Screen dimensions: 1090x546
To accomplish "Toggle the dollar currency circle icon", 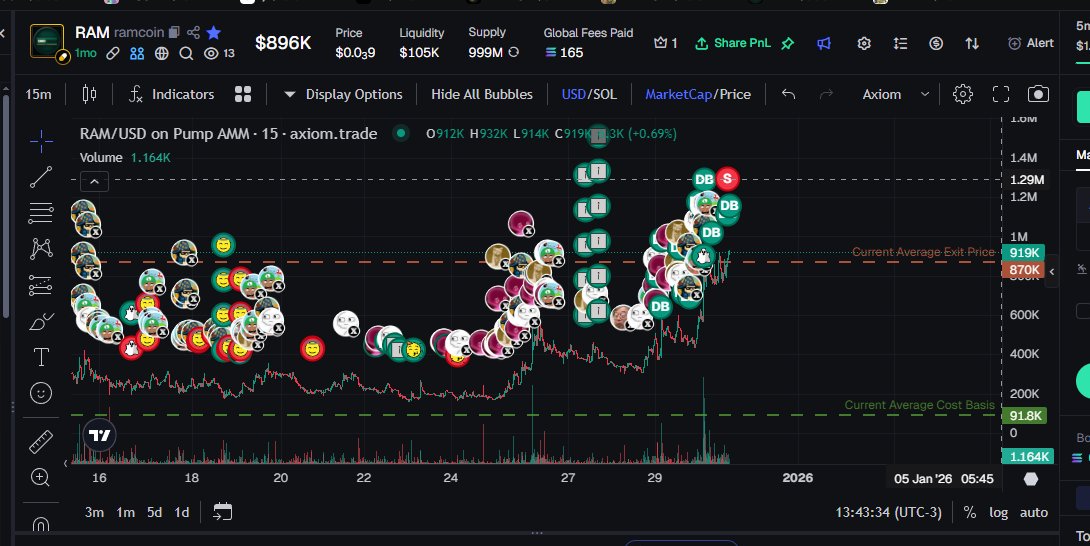I will (936, 43).
